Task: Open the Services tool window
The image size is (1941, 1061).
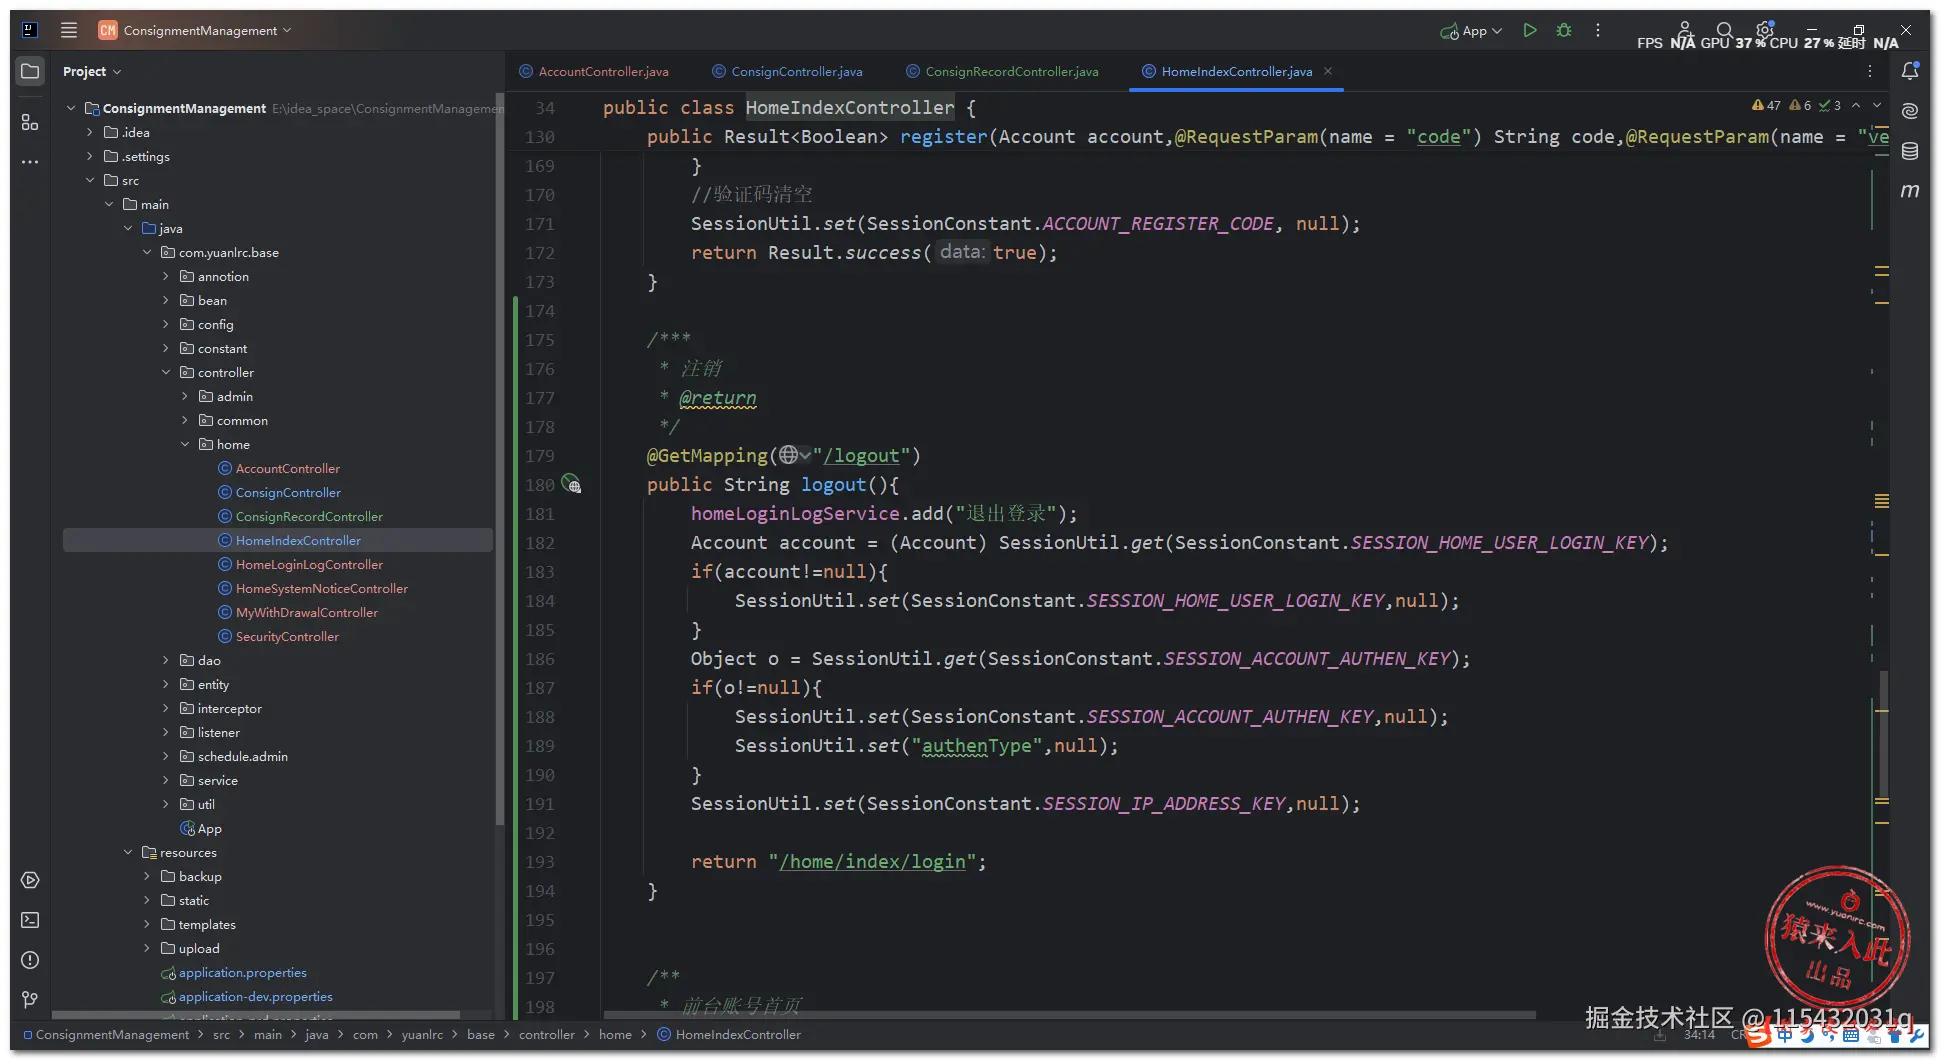Action: tap(30, 880)
